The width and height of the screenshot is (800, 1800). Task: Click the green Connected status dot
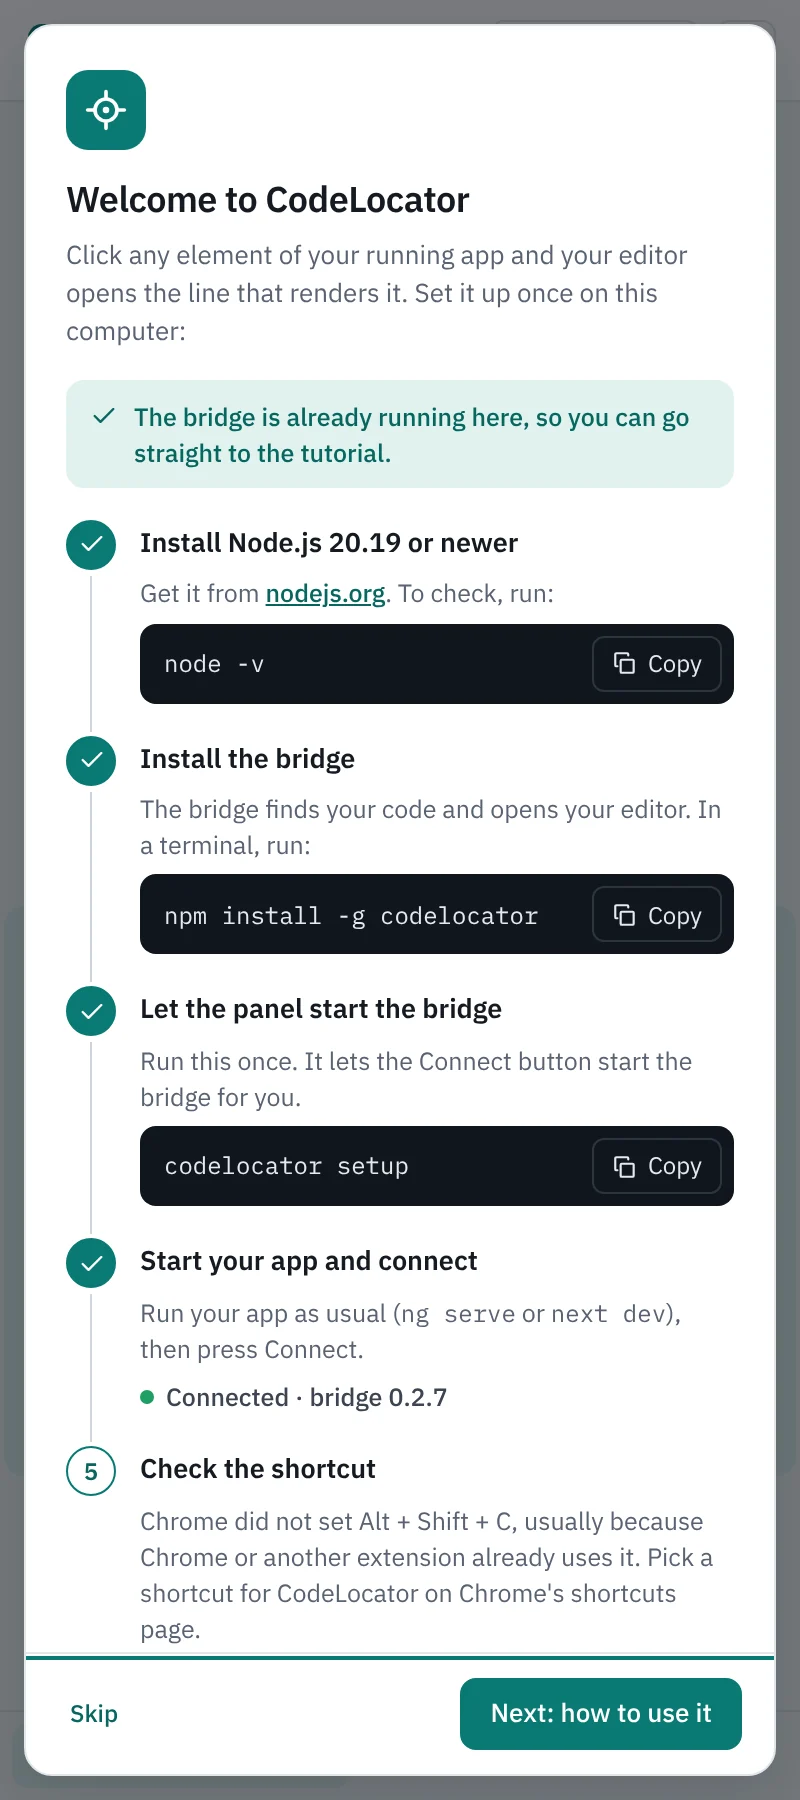[147, 1397]
